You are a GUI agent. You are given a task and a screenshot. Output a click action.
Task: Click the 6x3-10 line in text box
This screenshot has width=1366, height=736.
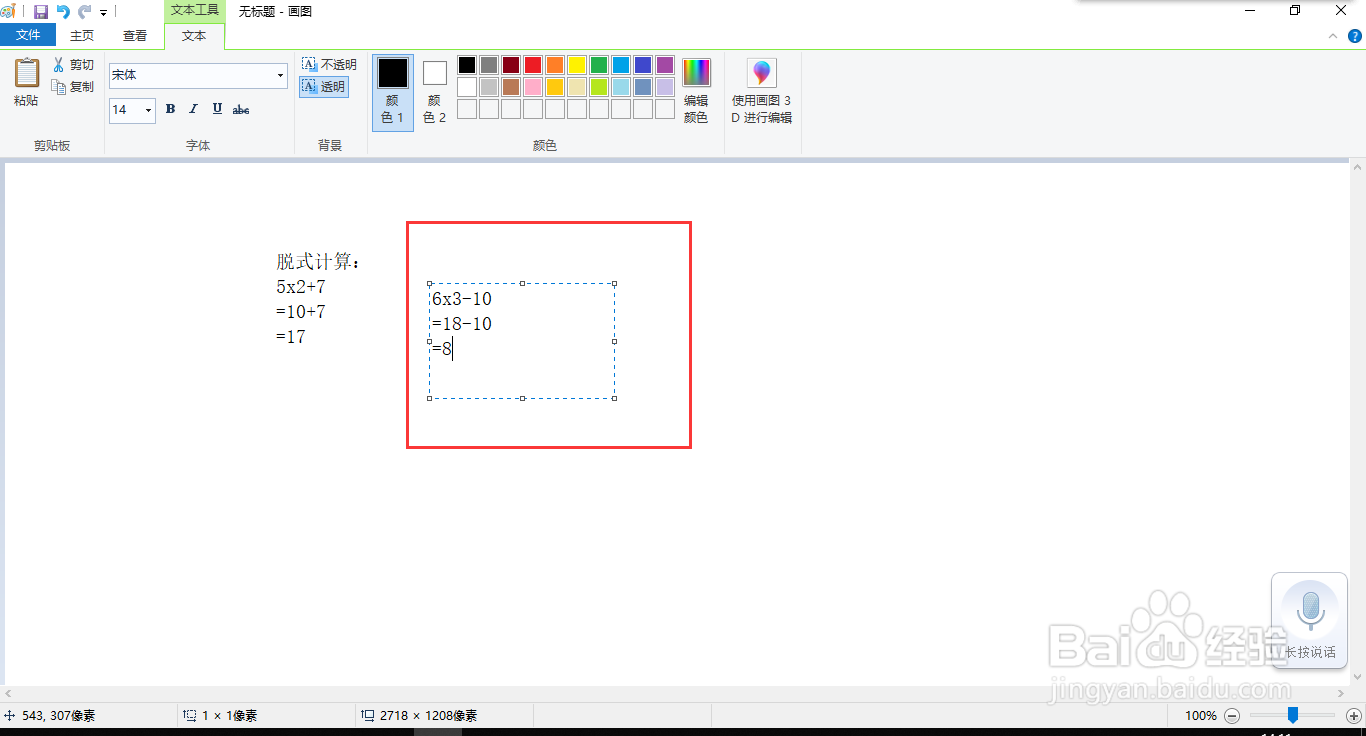click(x=462, y=299)
